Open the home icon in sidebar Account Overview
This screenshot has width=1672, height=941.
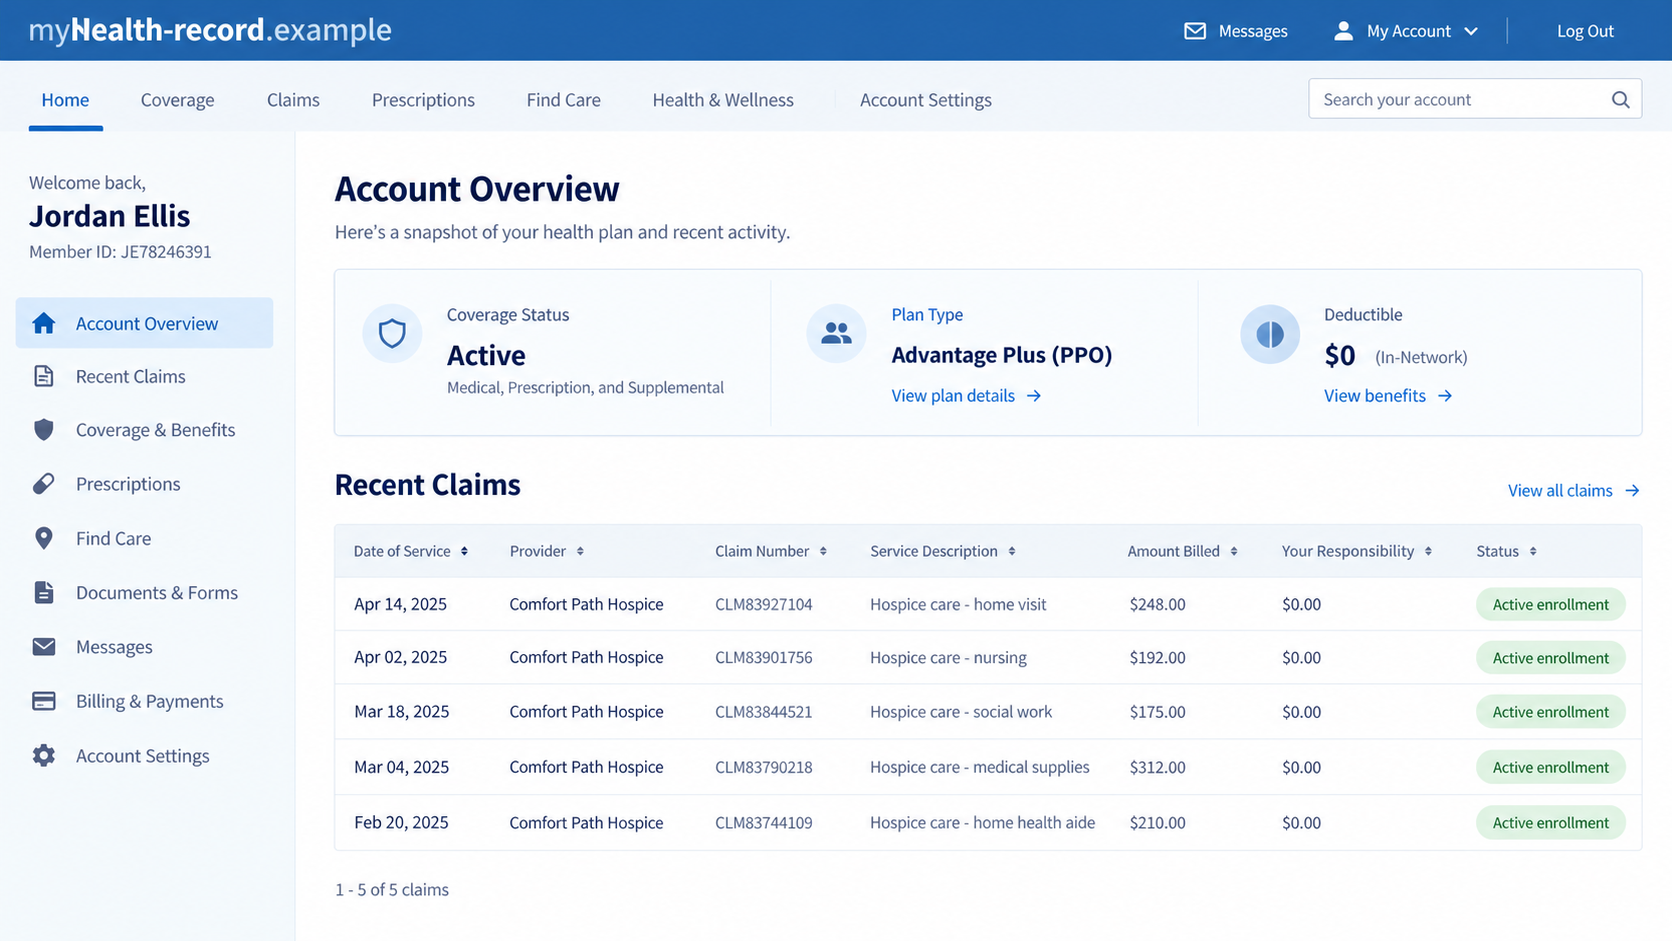point(44,323)
